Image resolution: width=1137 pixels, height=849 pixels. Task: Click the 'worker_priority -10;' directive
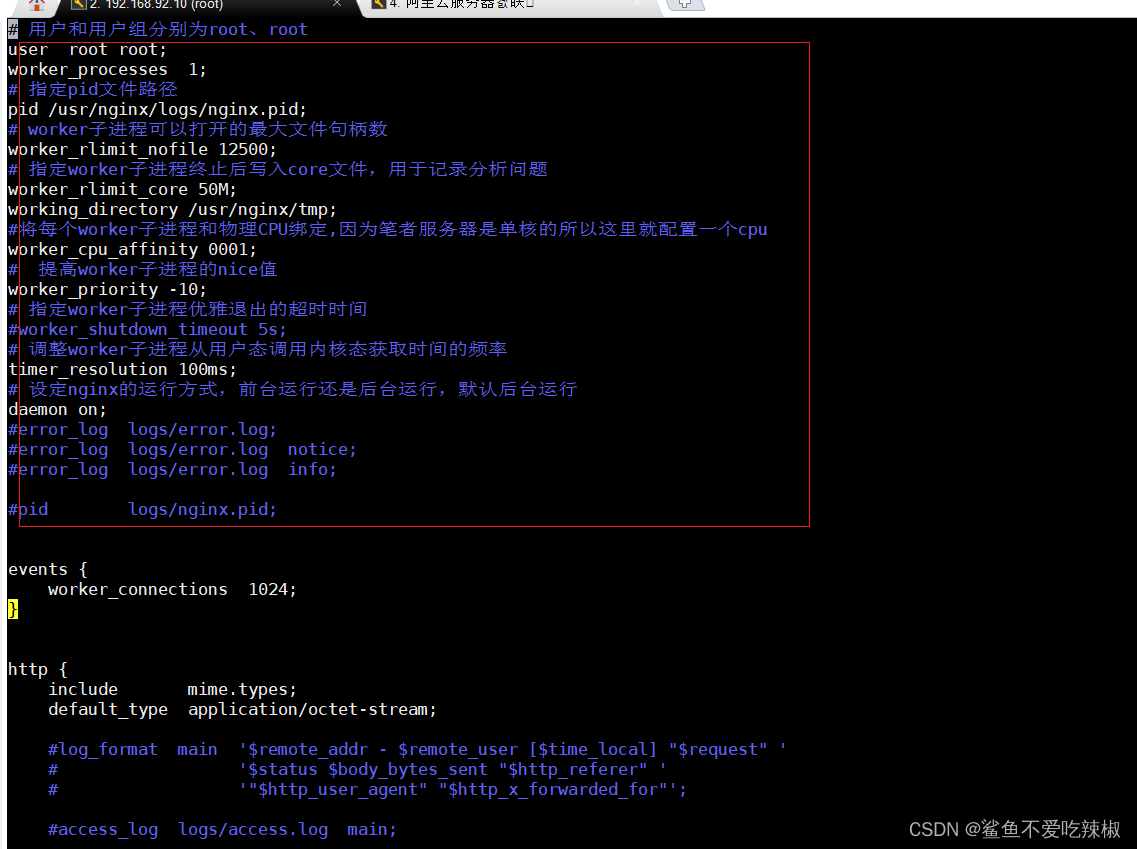107,290
